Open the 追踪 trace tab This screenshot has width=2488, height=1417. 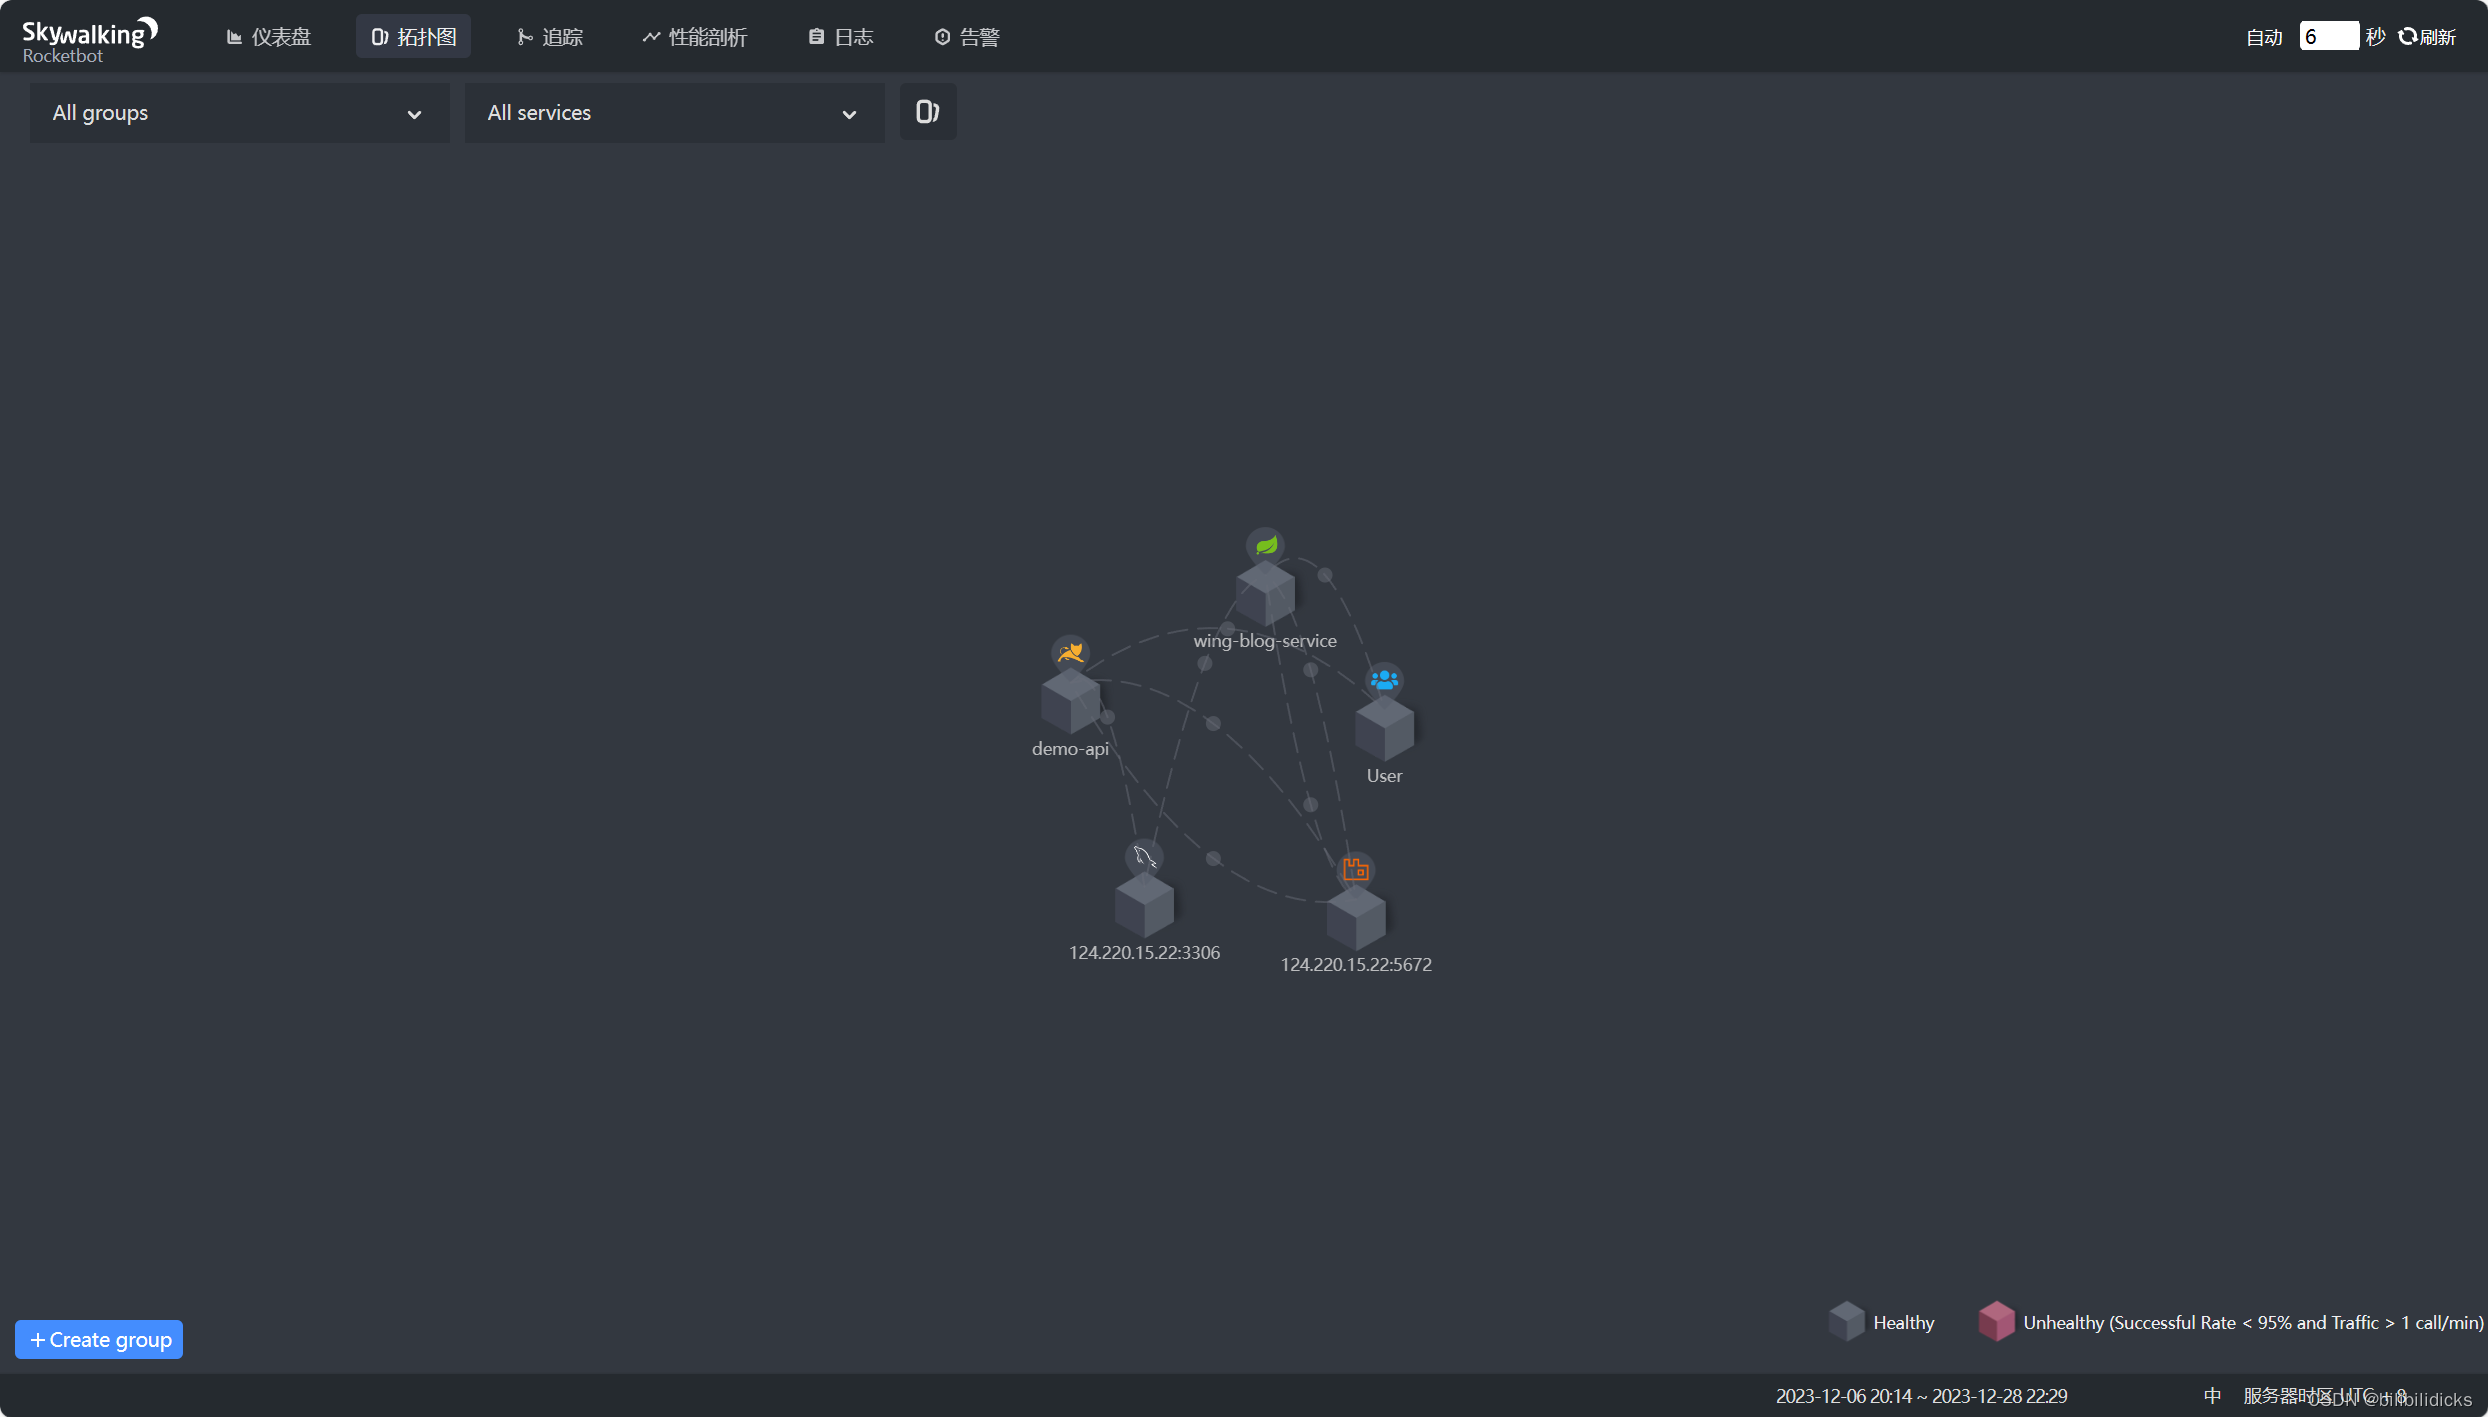click(550, 37)
